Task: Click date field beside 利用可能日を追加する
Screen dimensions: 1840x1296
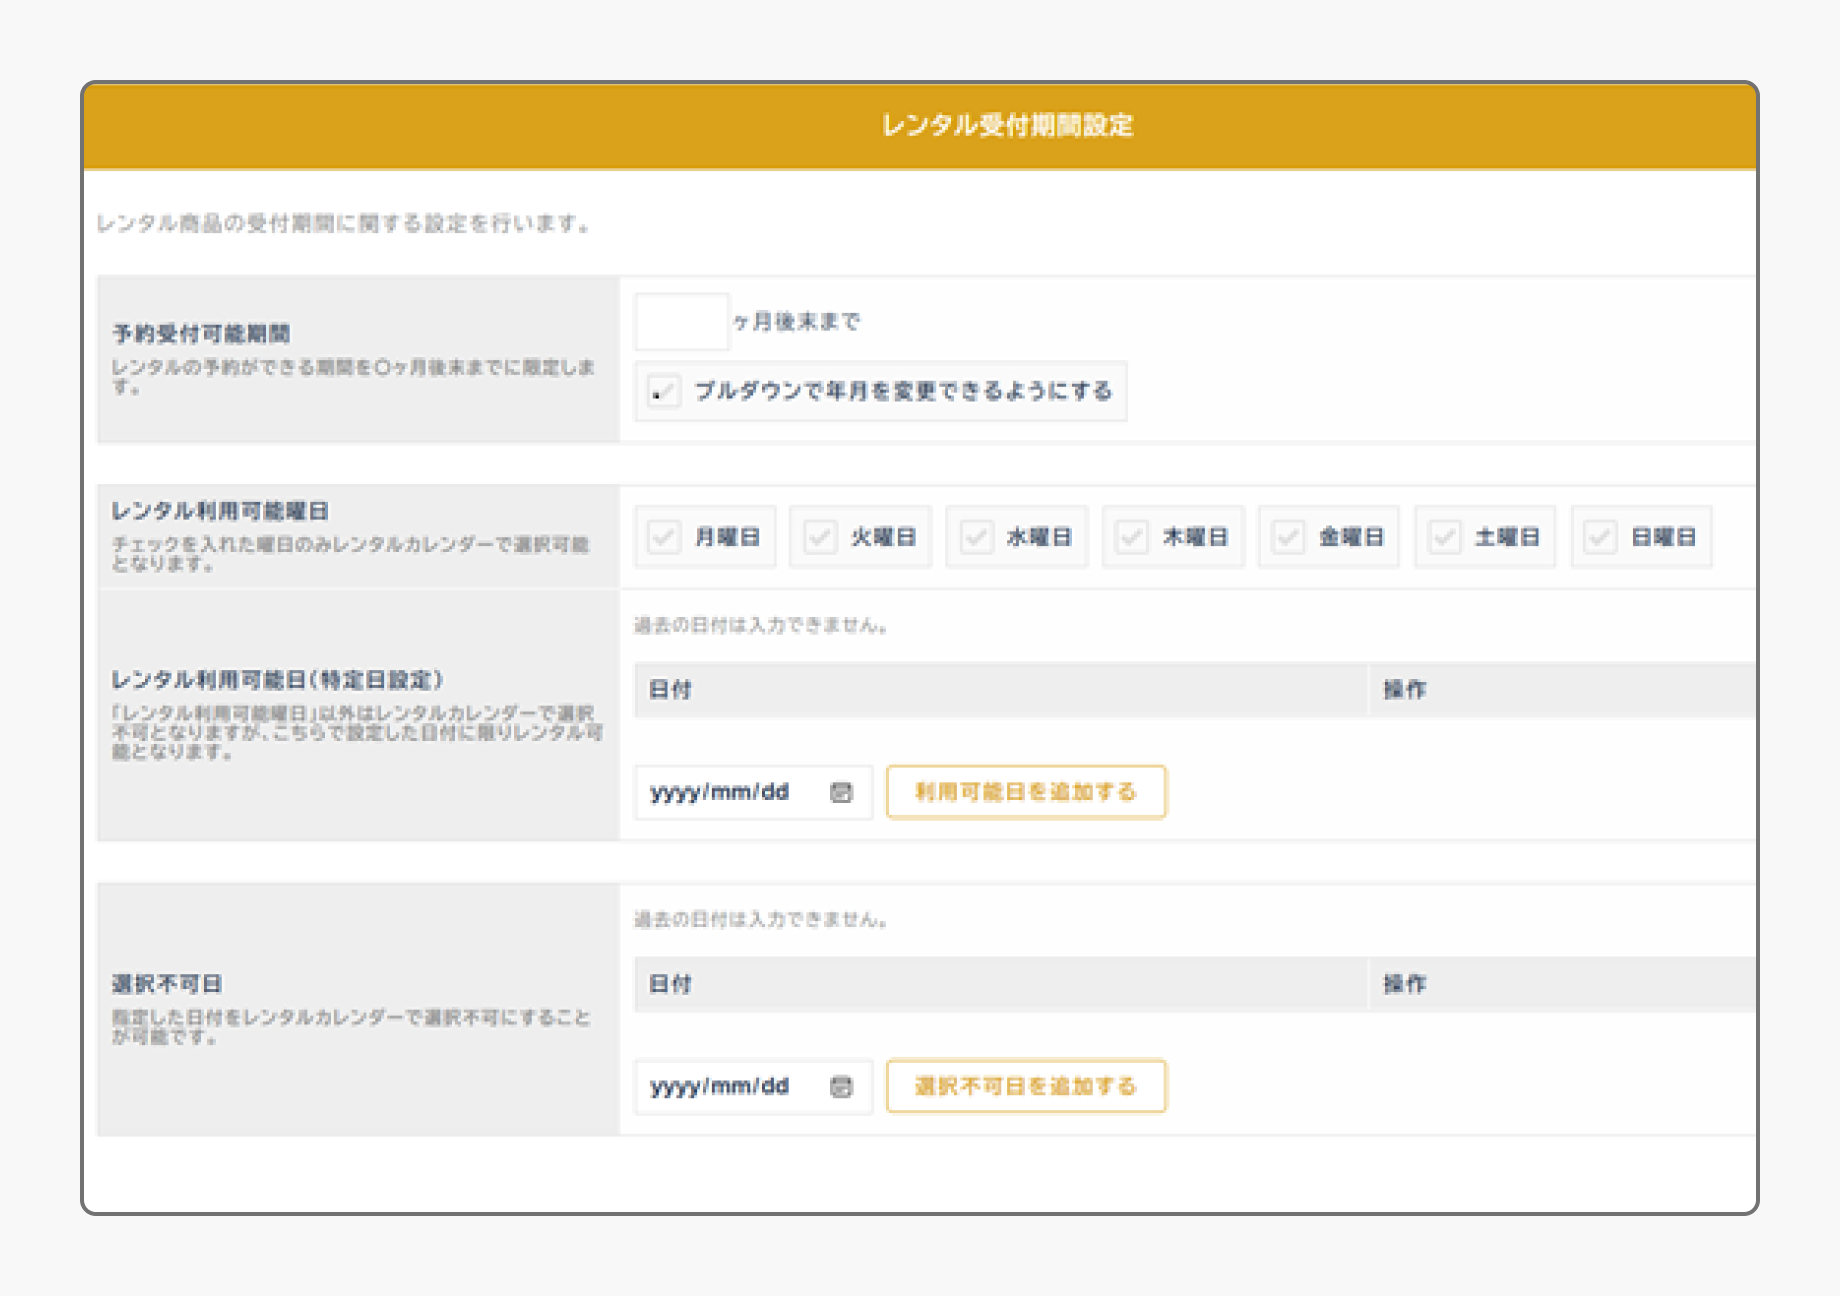Action: [753, 792]
